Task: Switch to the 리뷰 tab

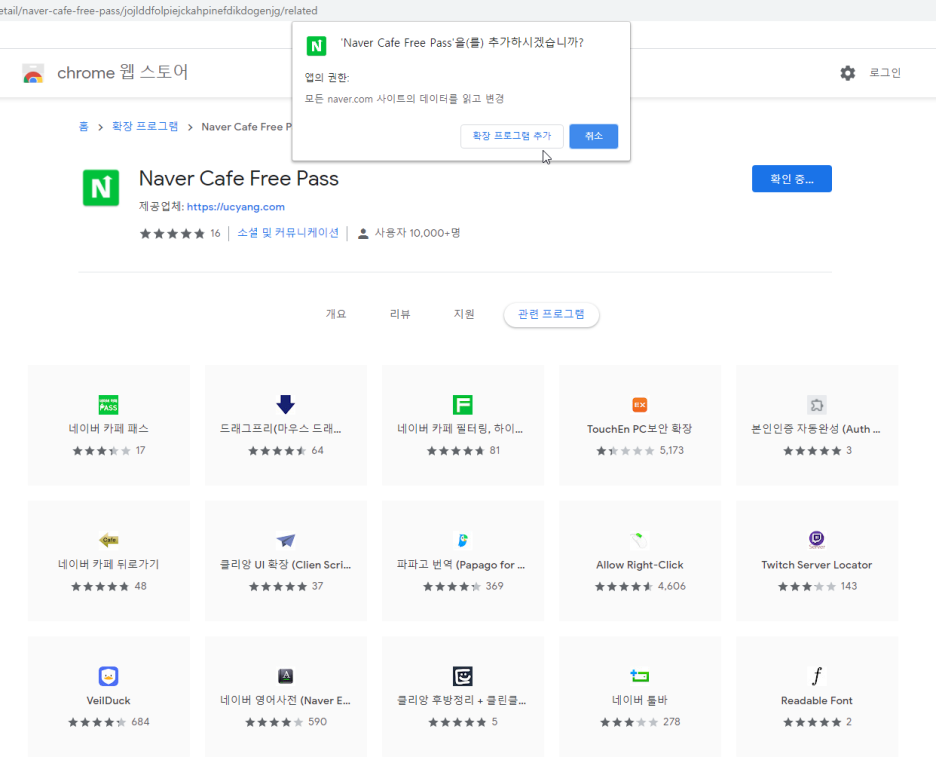Action: (x=399, y=314)
